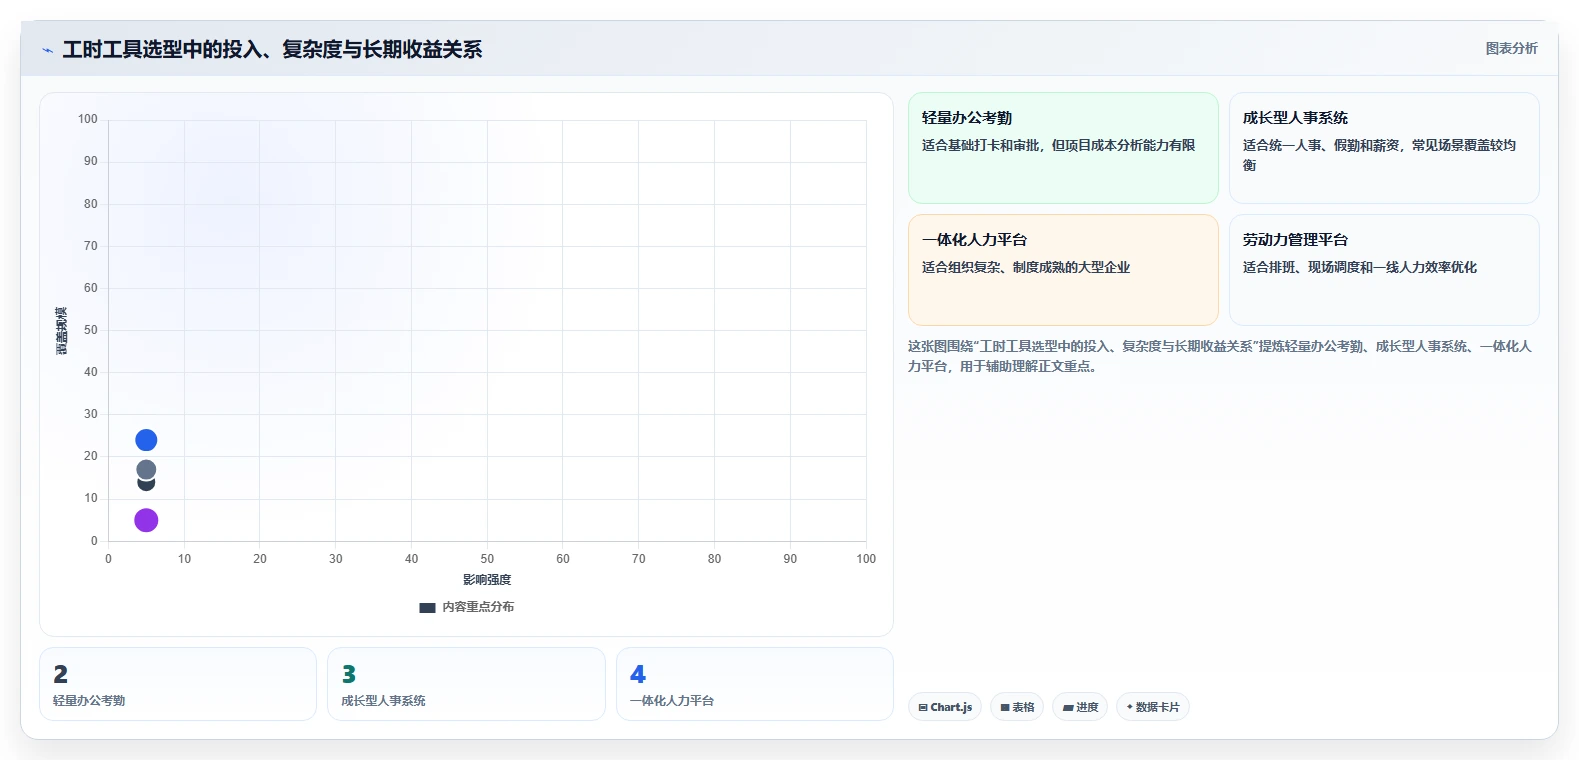Open the 轻量办公考勤 green card
This screenshot has width=1579, height=760.
1063,148
